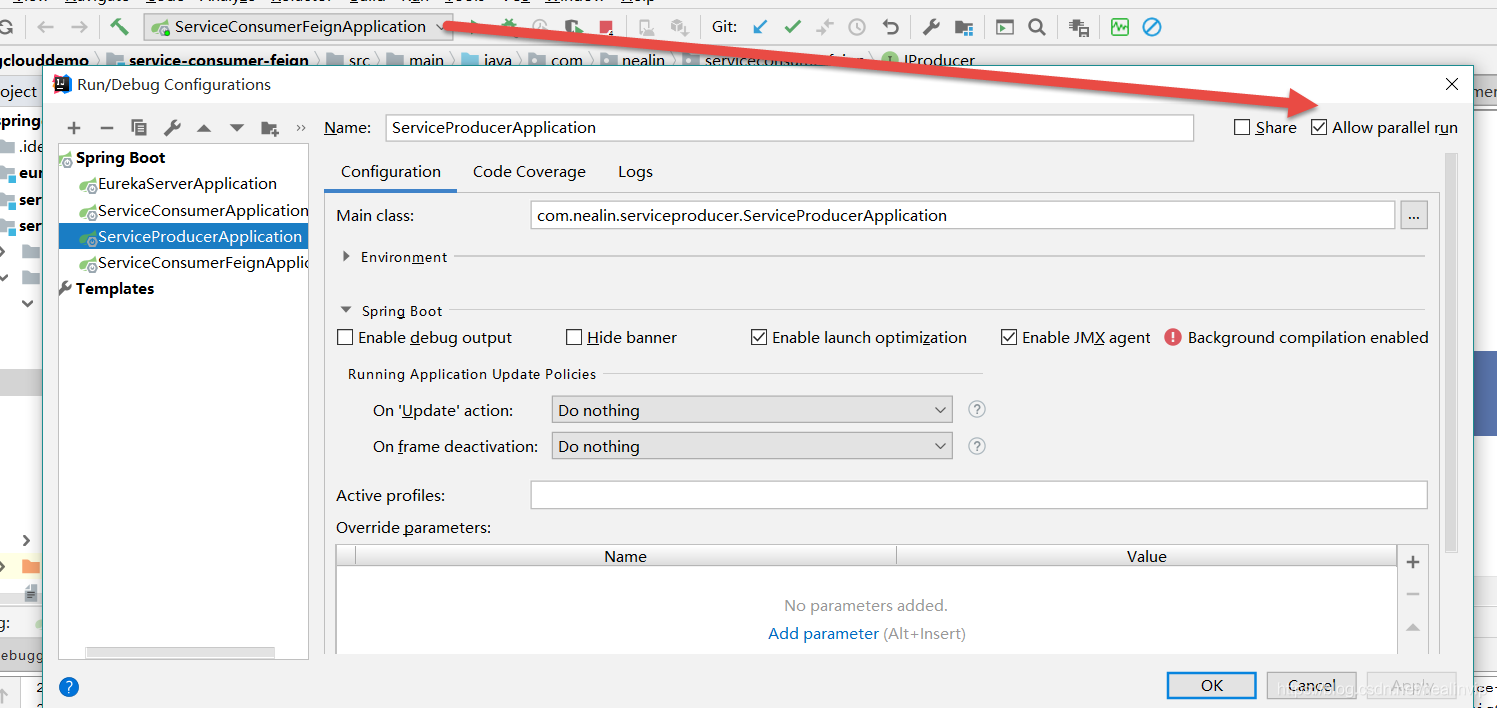
Task: Navigate back with left arrow in main toolbar
Action: pos(46,27)
